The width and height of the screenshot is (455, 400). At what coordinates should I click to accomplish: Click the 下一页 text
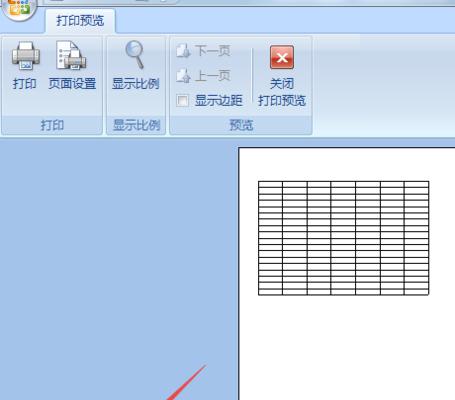213,51
